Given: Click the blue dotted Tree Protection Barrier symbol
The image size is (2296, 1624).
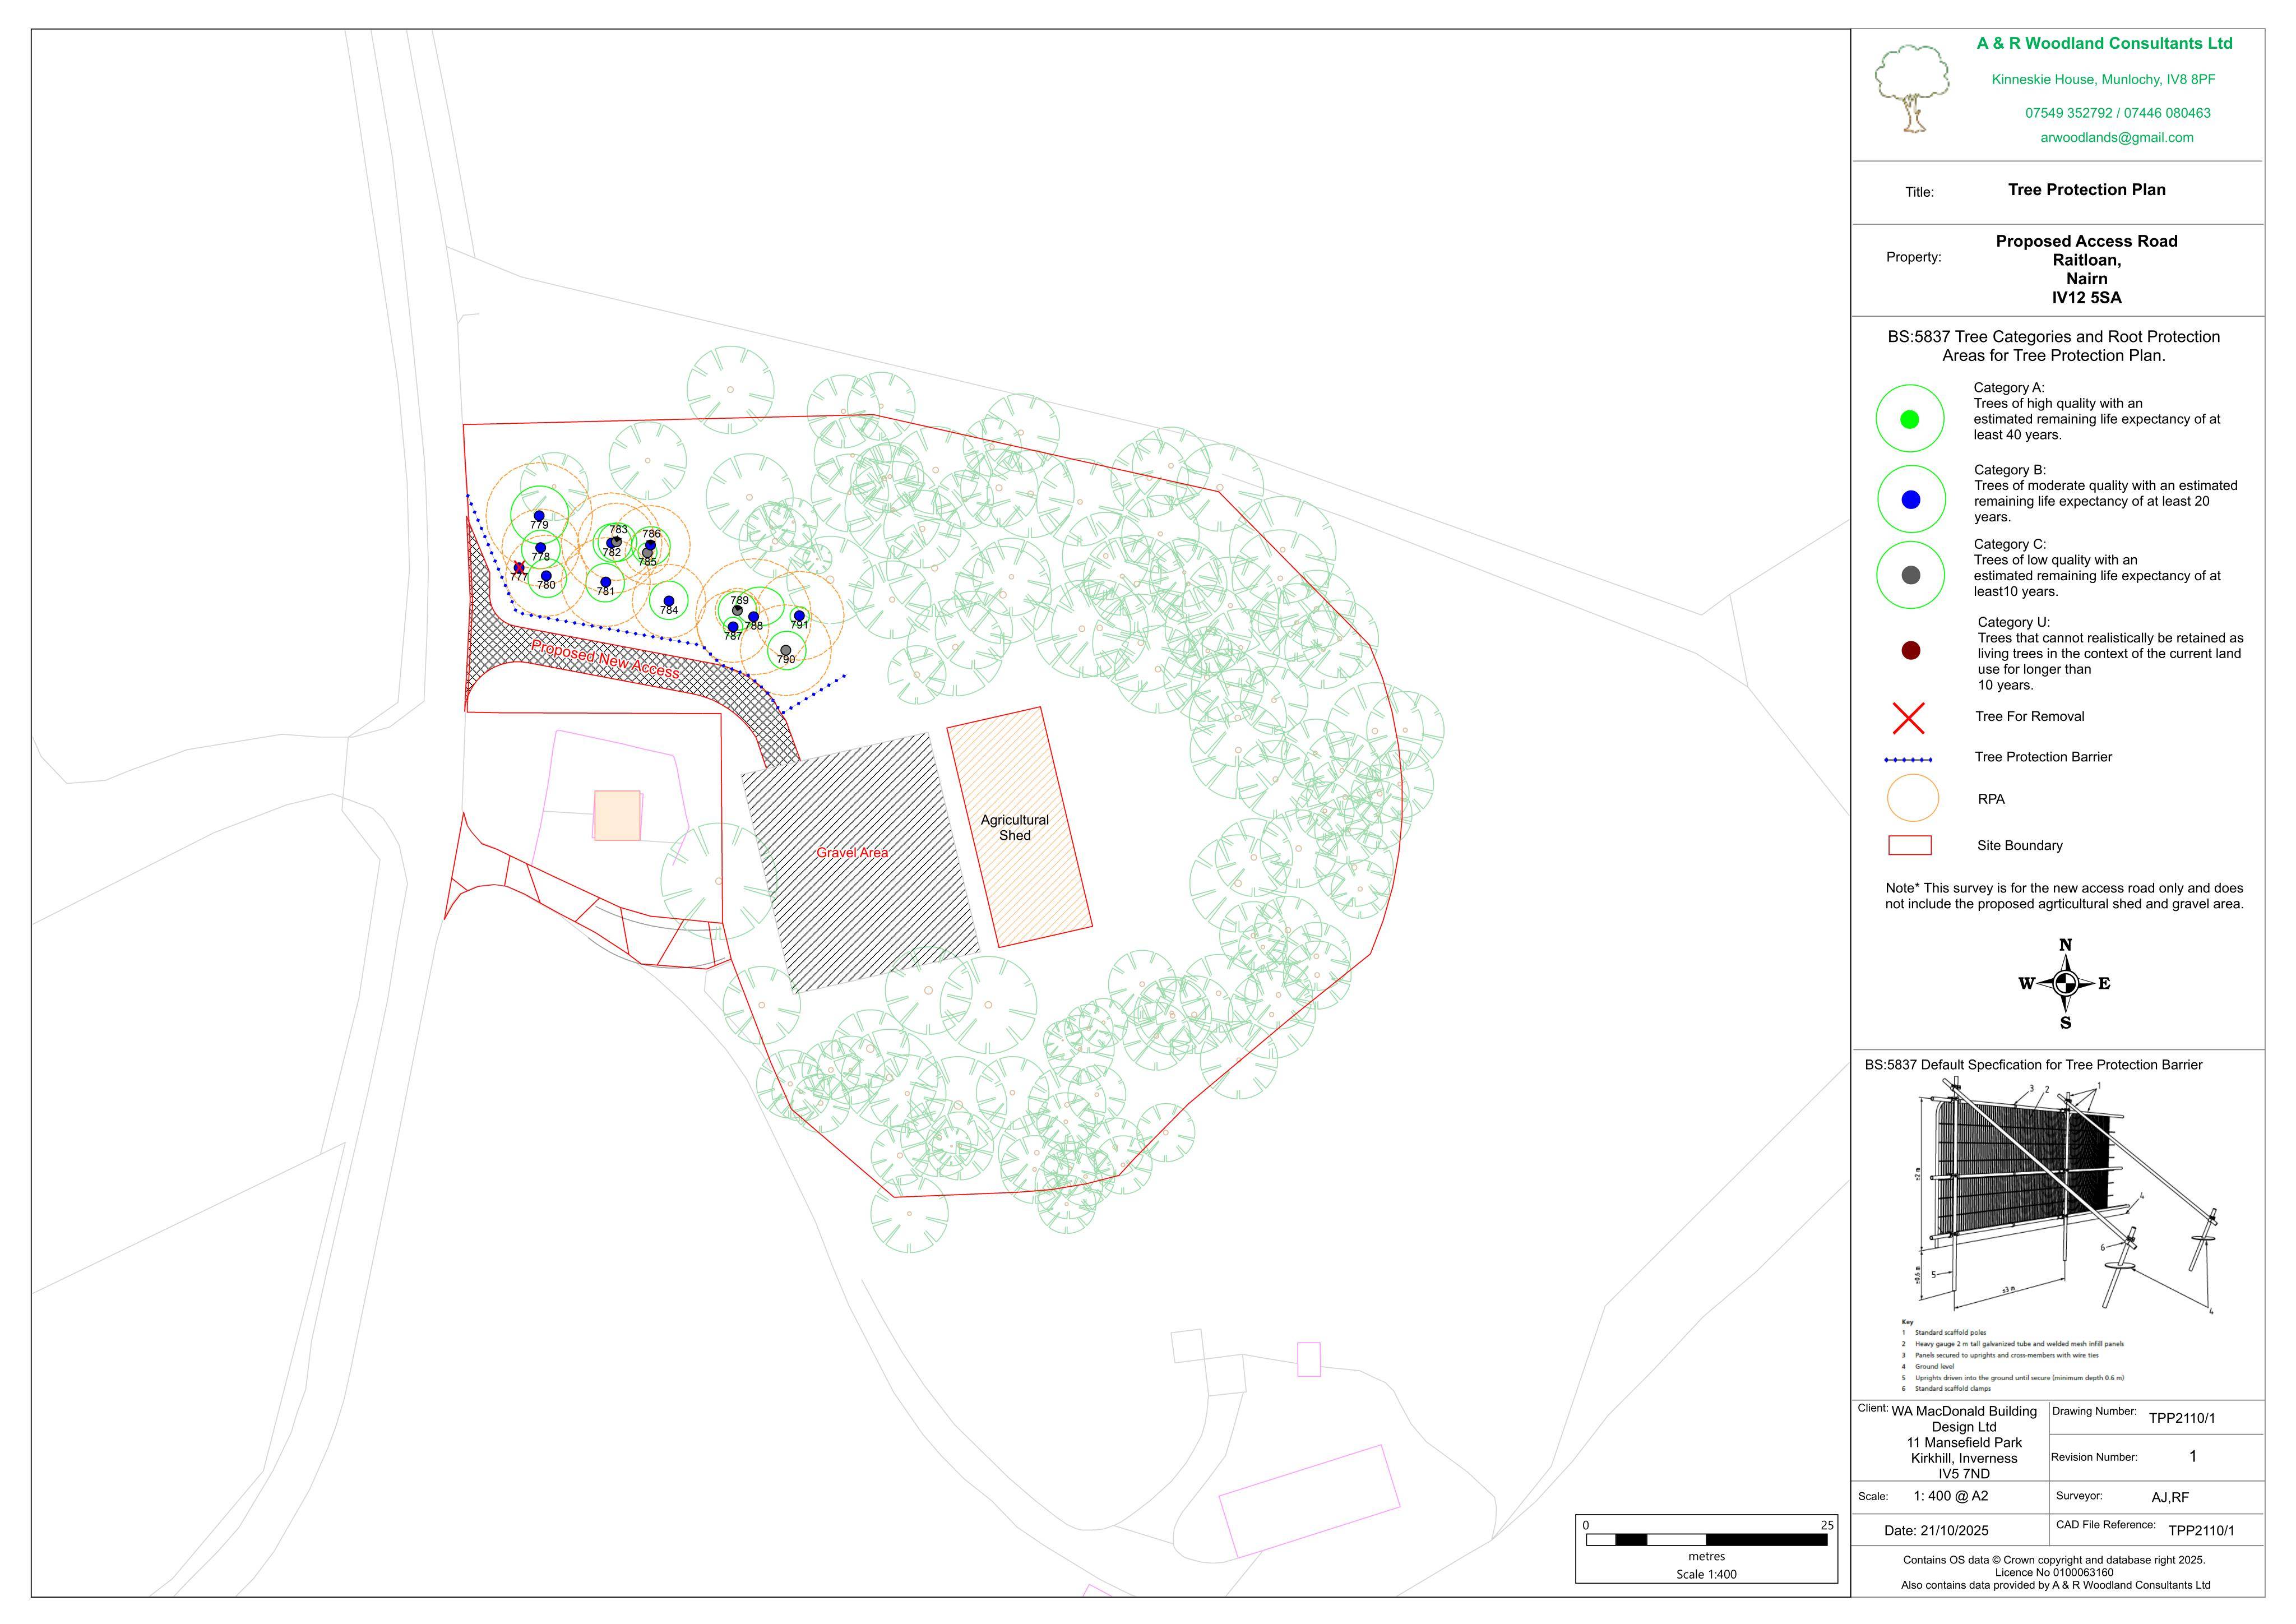Looking at the screenshot, I should [1909, 760].
